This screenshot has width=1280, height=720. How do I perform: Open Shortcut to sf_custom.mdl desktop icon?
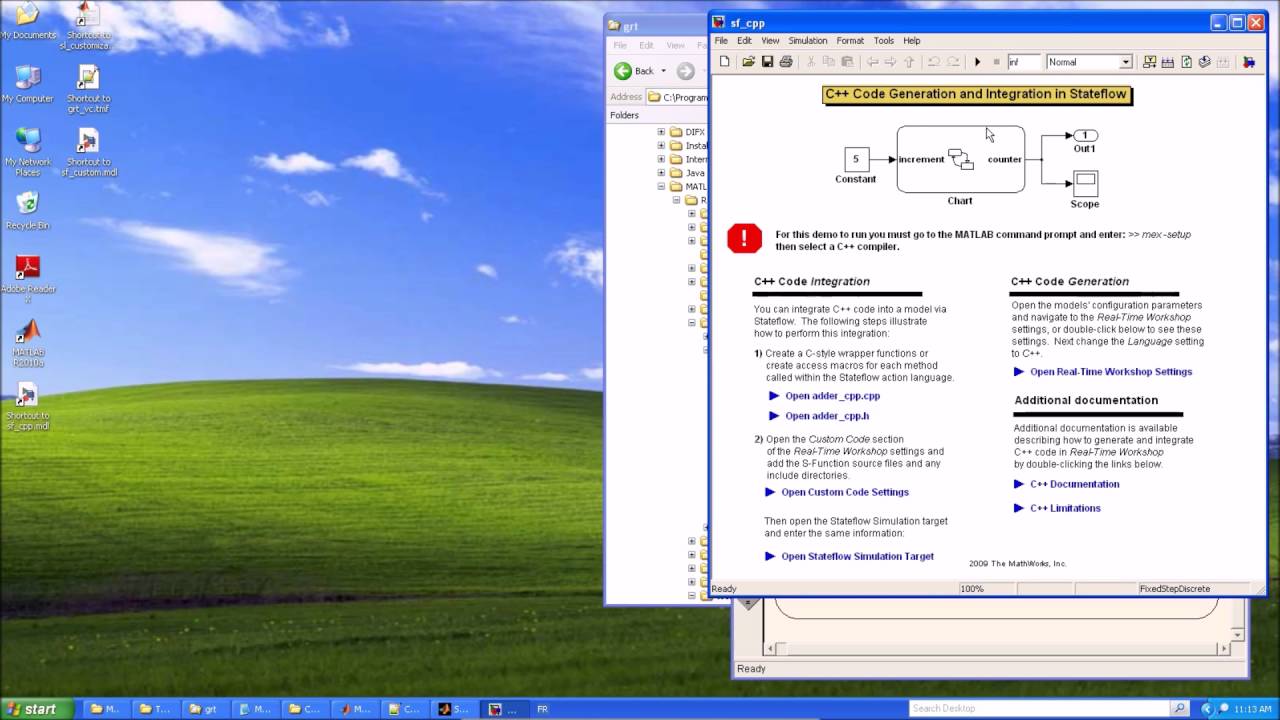tap(88, 152)
